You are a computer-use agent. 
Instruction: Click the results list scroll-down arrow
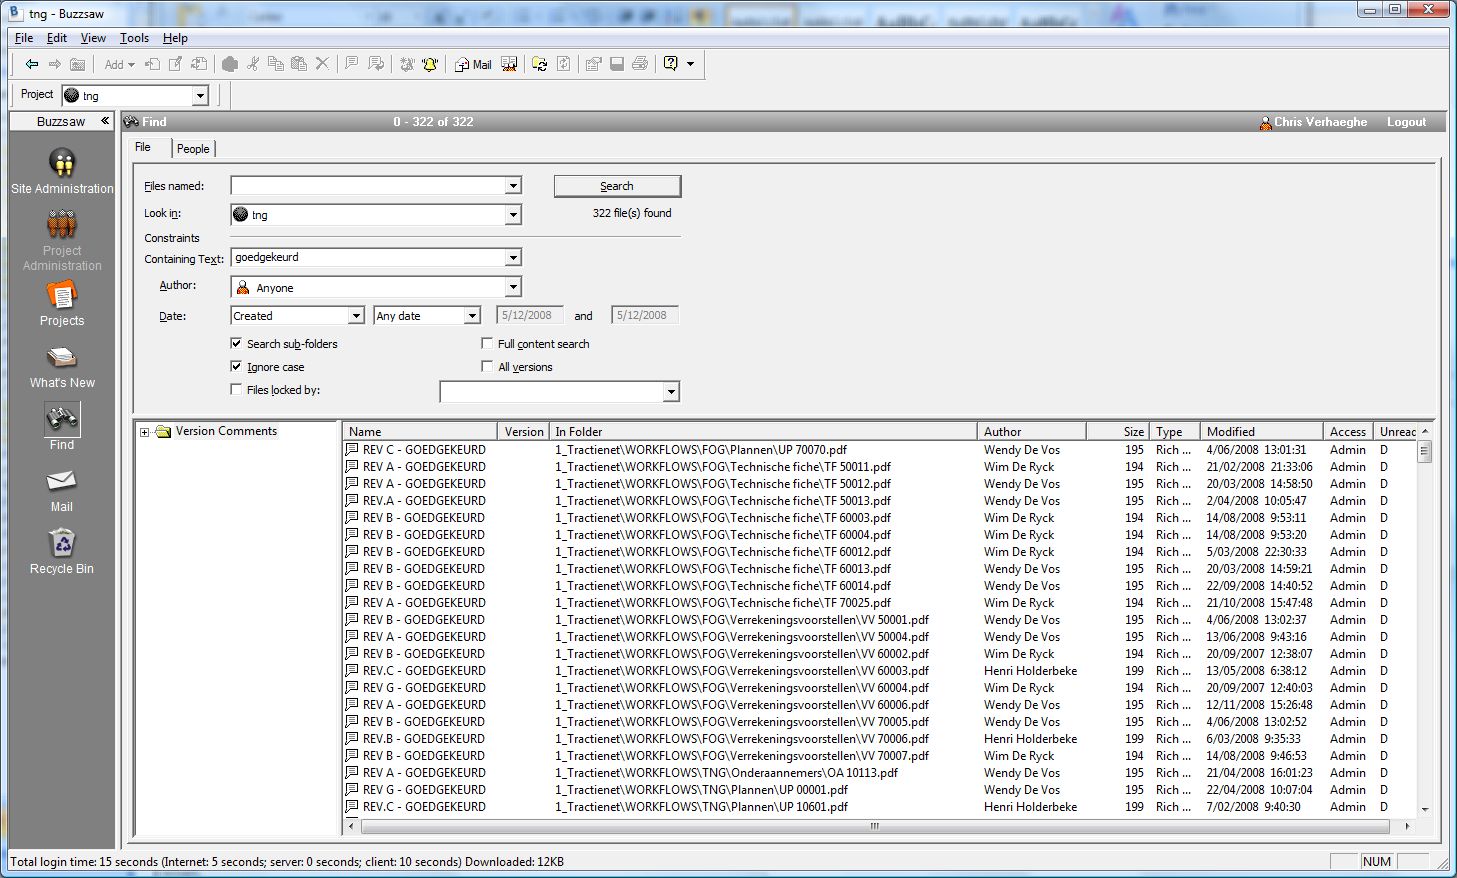(x=1425, y=809)
